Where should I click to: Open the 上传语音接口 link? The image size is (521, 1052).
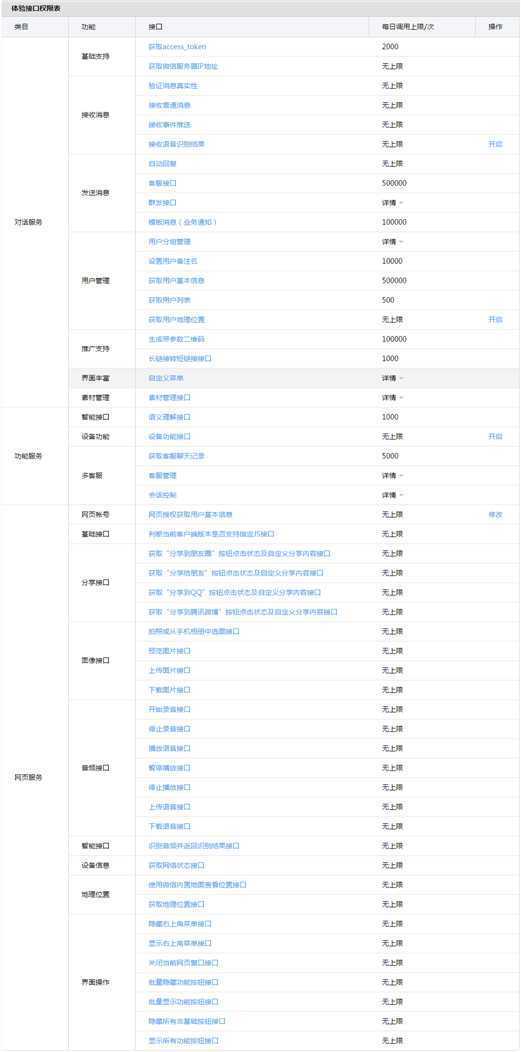[x=169, y=806]
